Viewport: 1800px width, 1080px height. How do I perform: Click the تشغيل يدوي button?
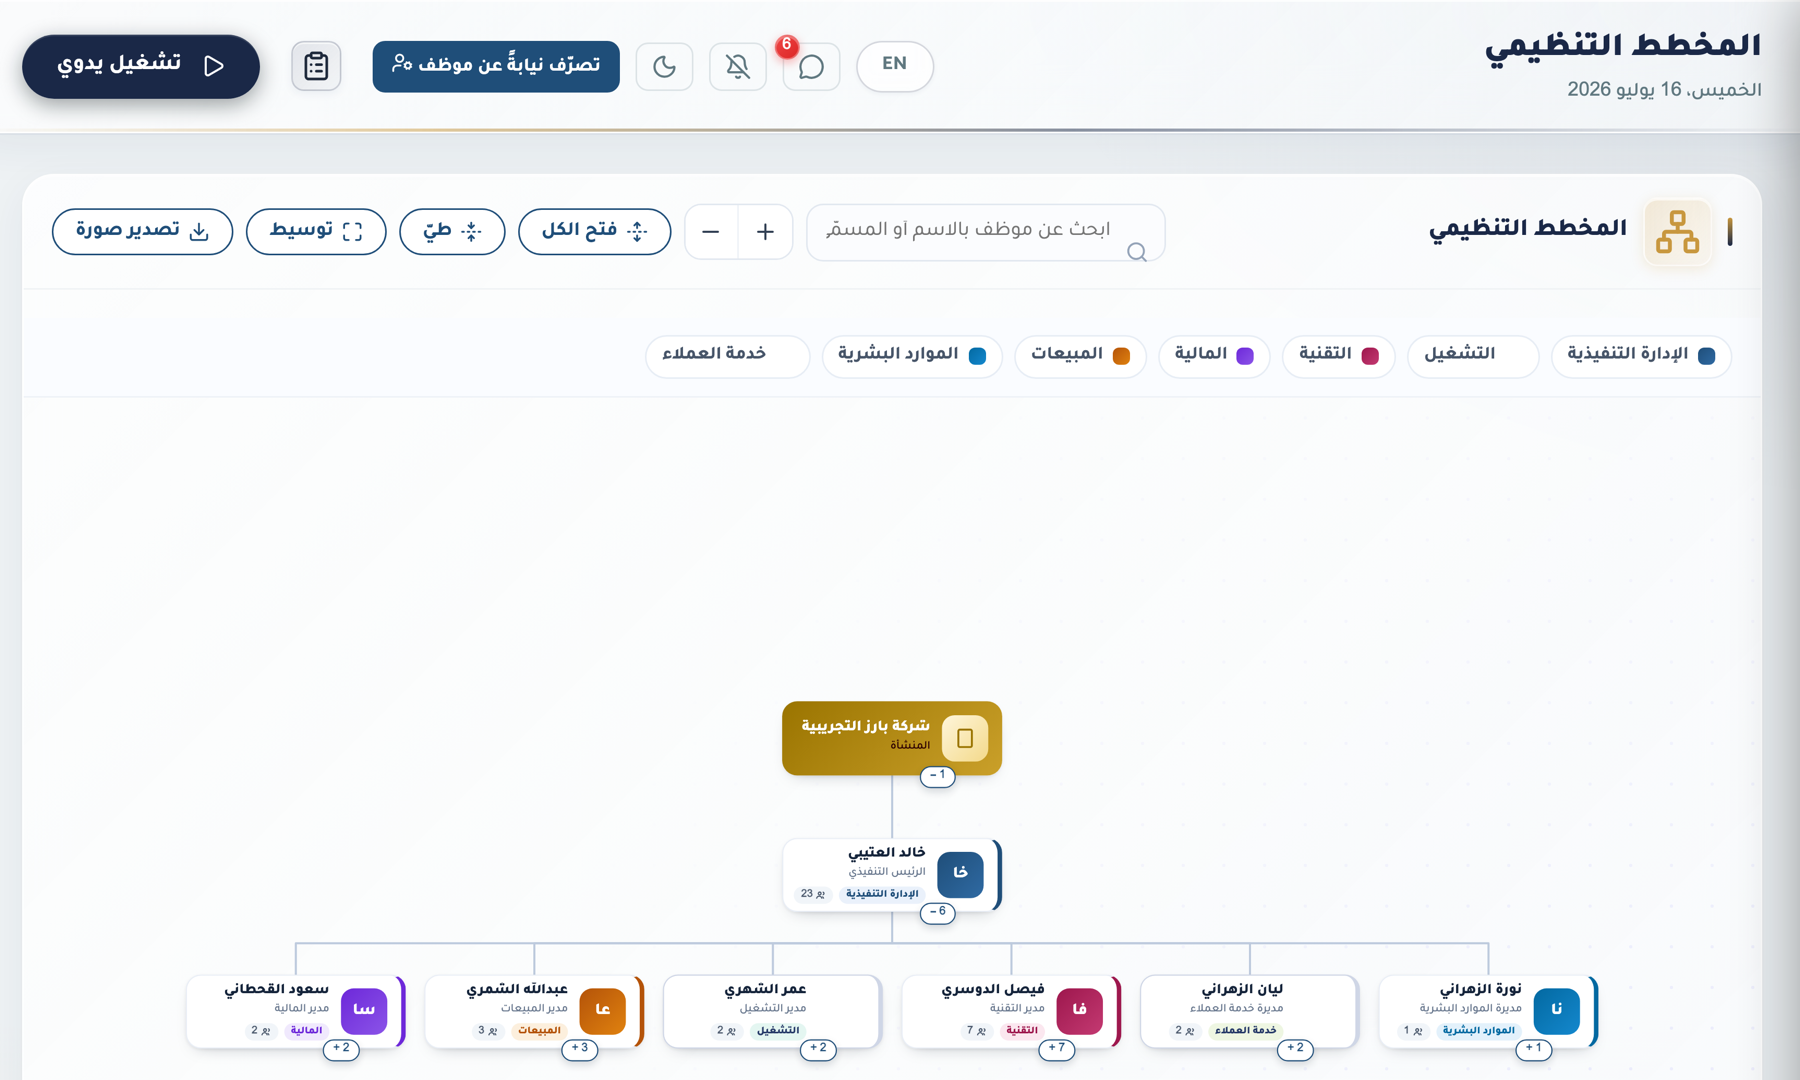[x=141, y=66]
